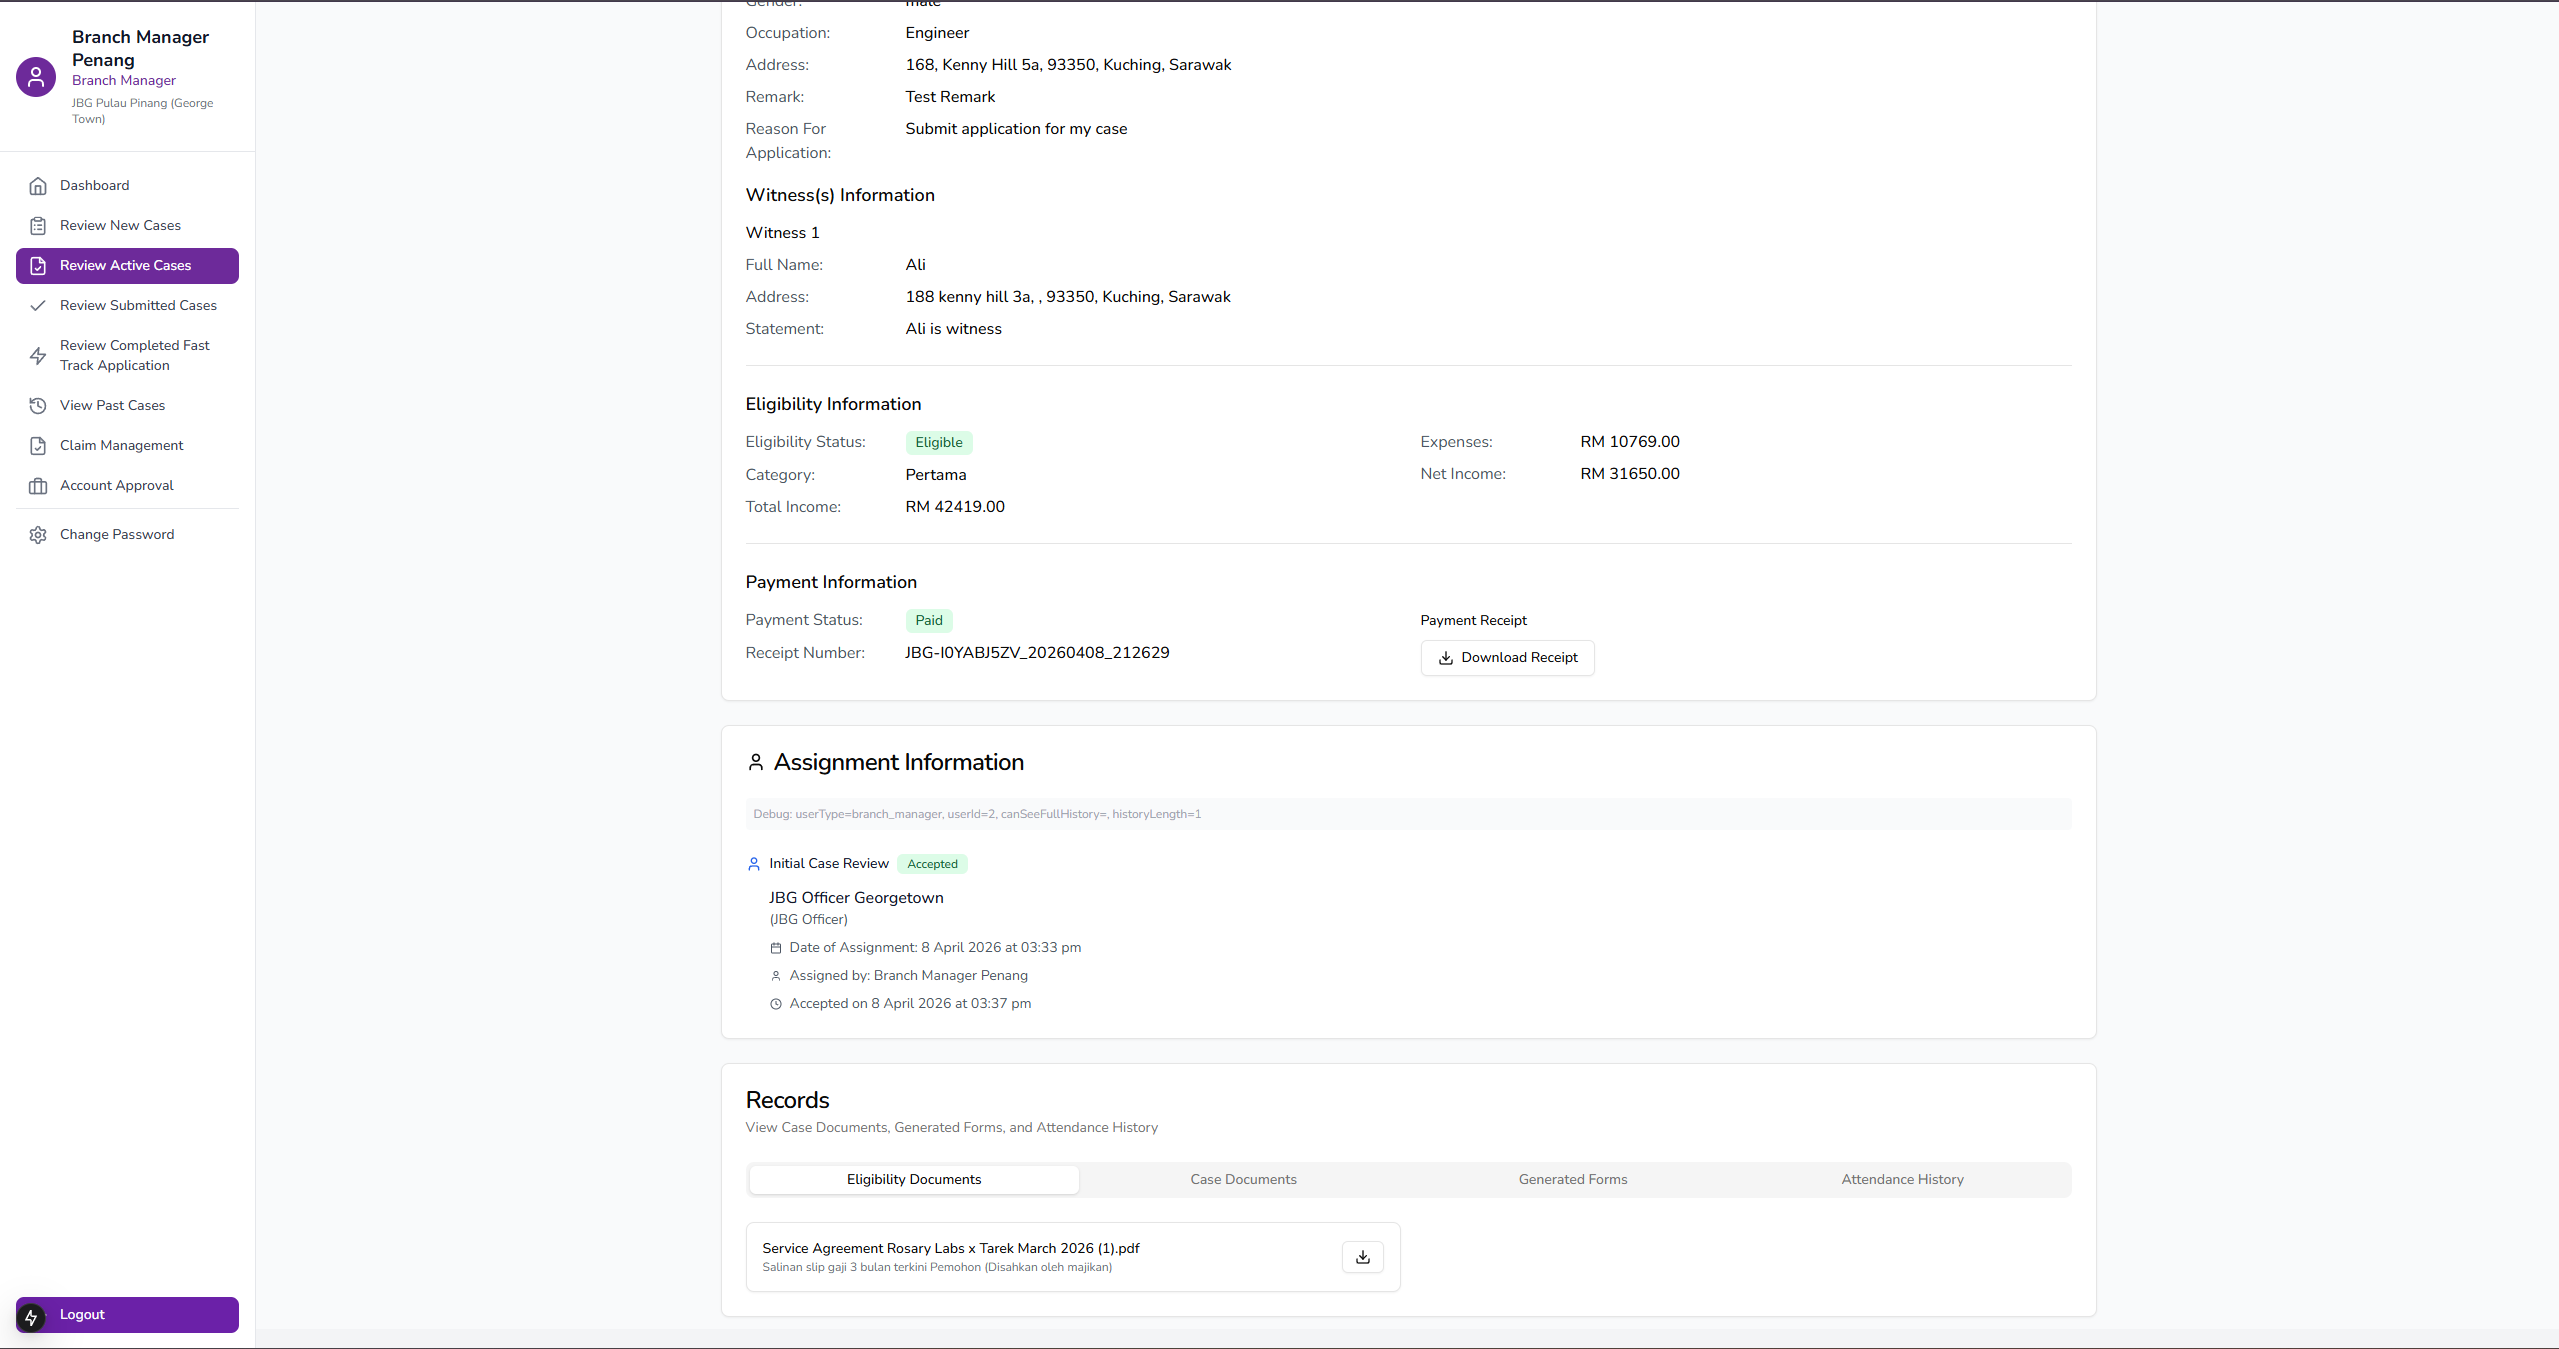Select the Eligibility Documents tab
This screenshot has height=1349, width=2559.
point(913,1180)
